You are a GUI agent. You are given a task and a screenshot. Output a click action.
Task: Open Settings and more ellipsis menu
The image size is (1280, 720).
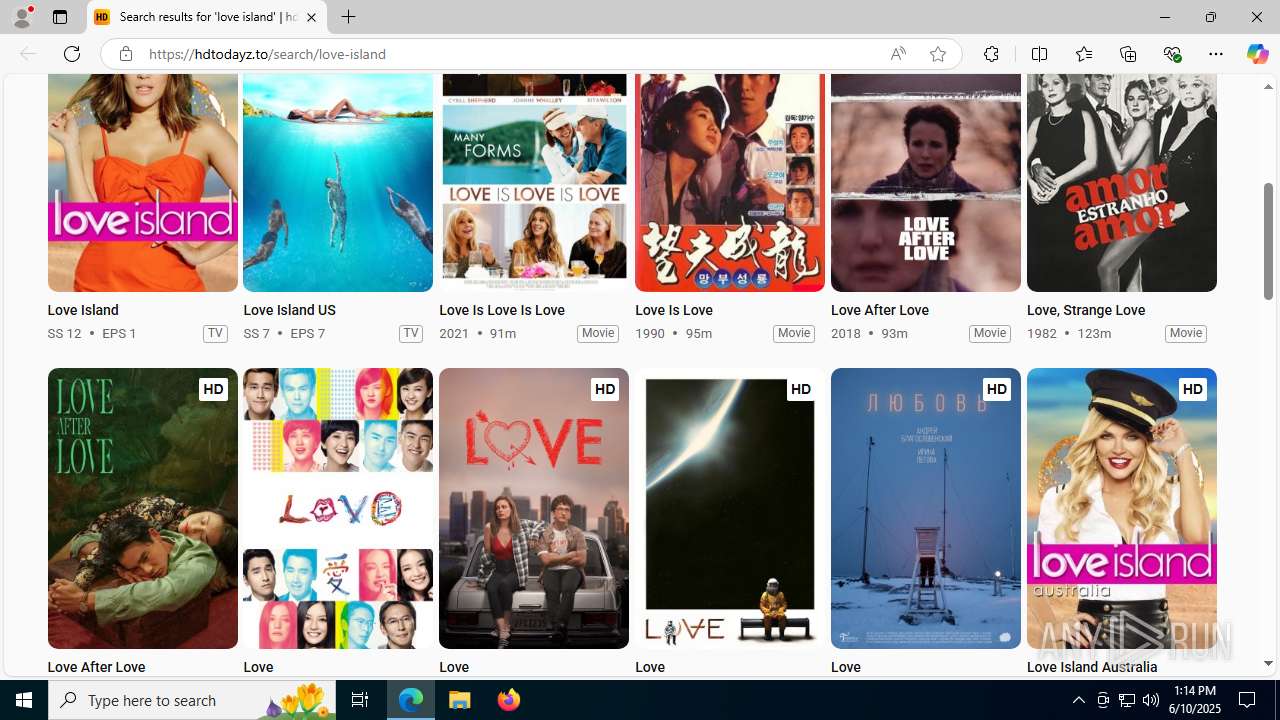(x=1216, y=54)
